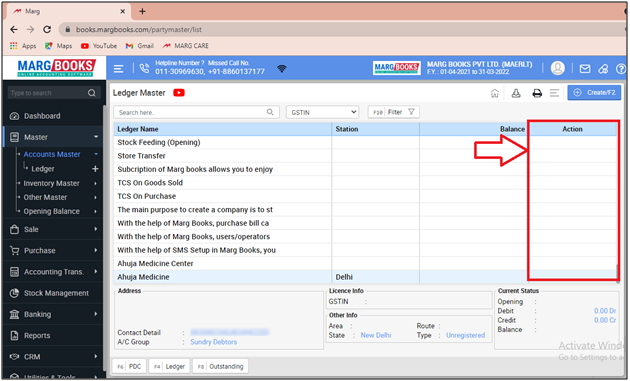Expand the Inventory Master submenu arrow
The height and width of the screenshot is (381, 630).
pyautogui.click(x=96, y=183)
